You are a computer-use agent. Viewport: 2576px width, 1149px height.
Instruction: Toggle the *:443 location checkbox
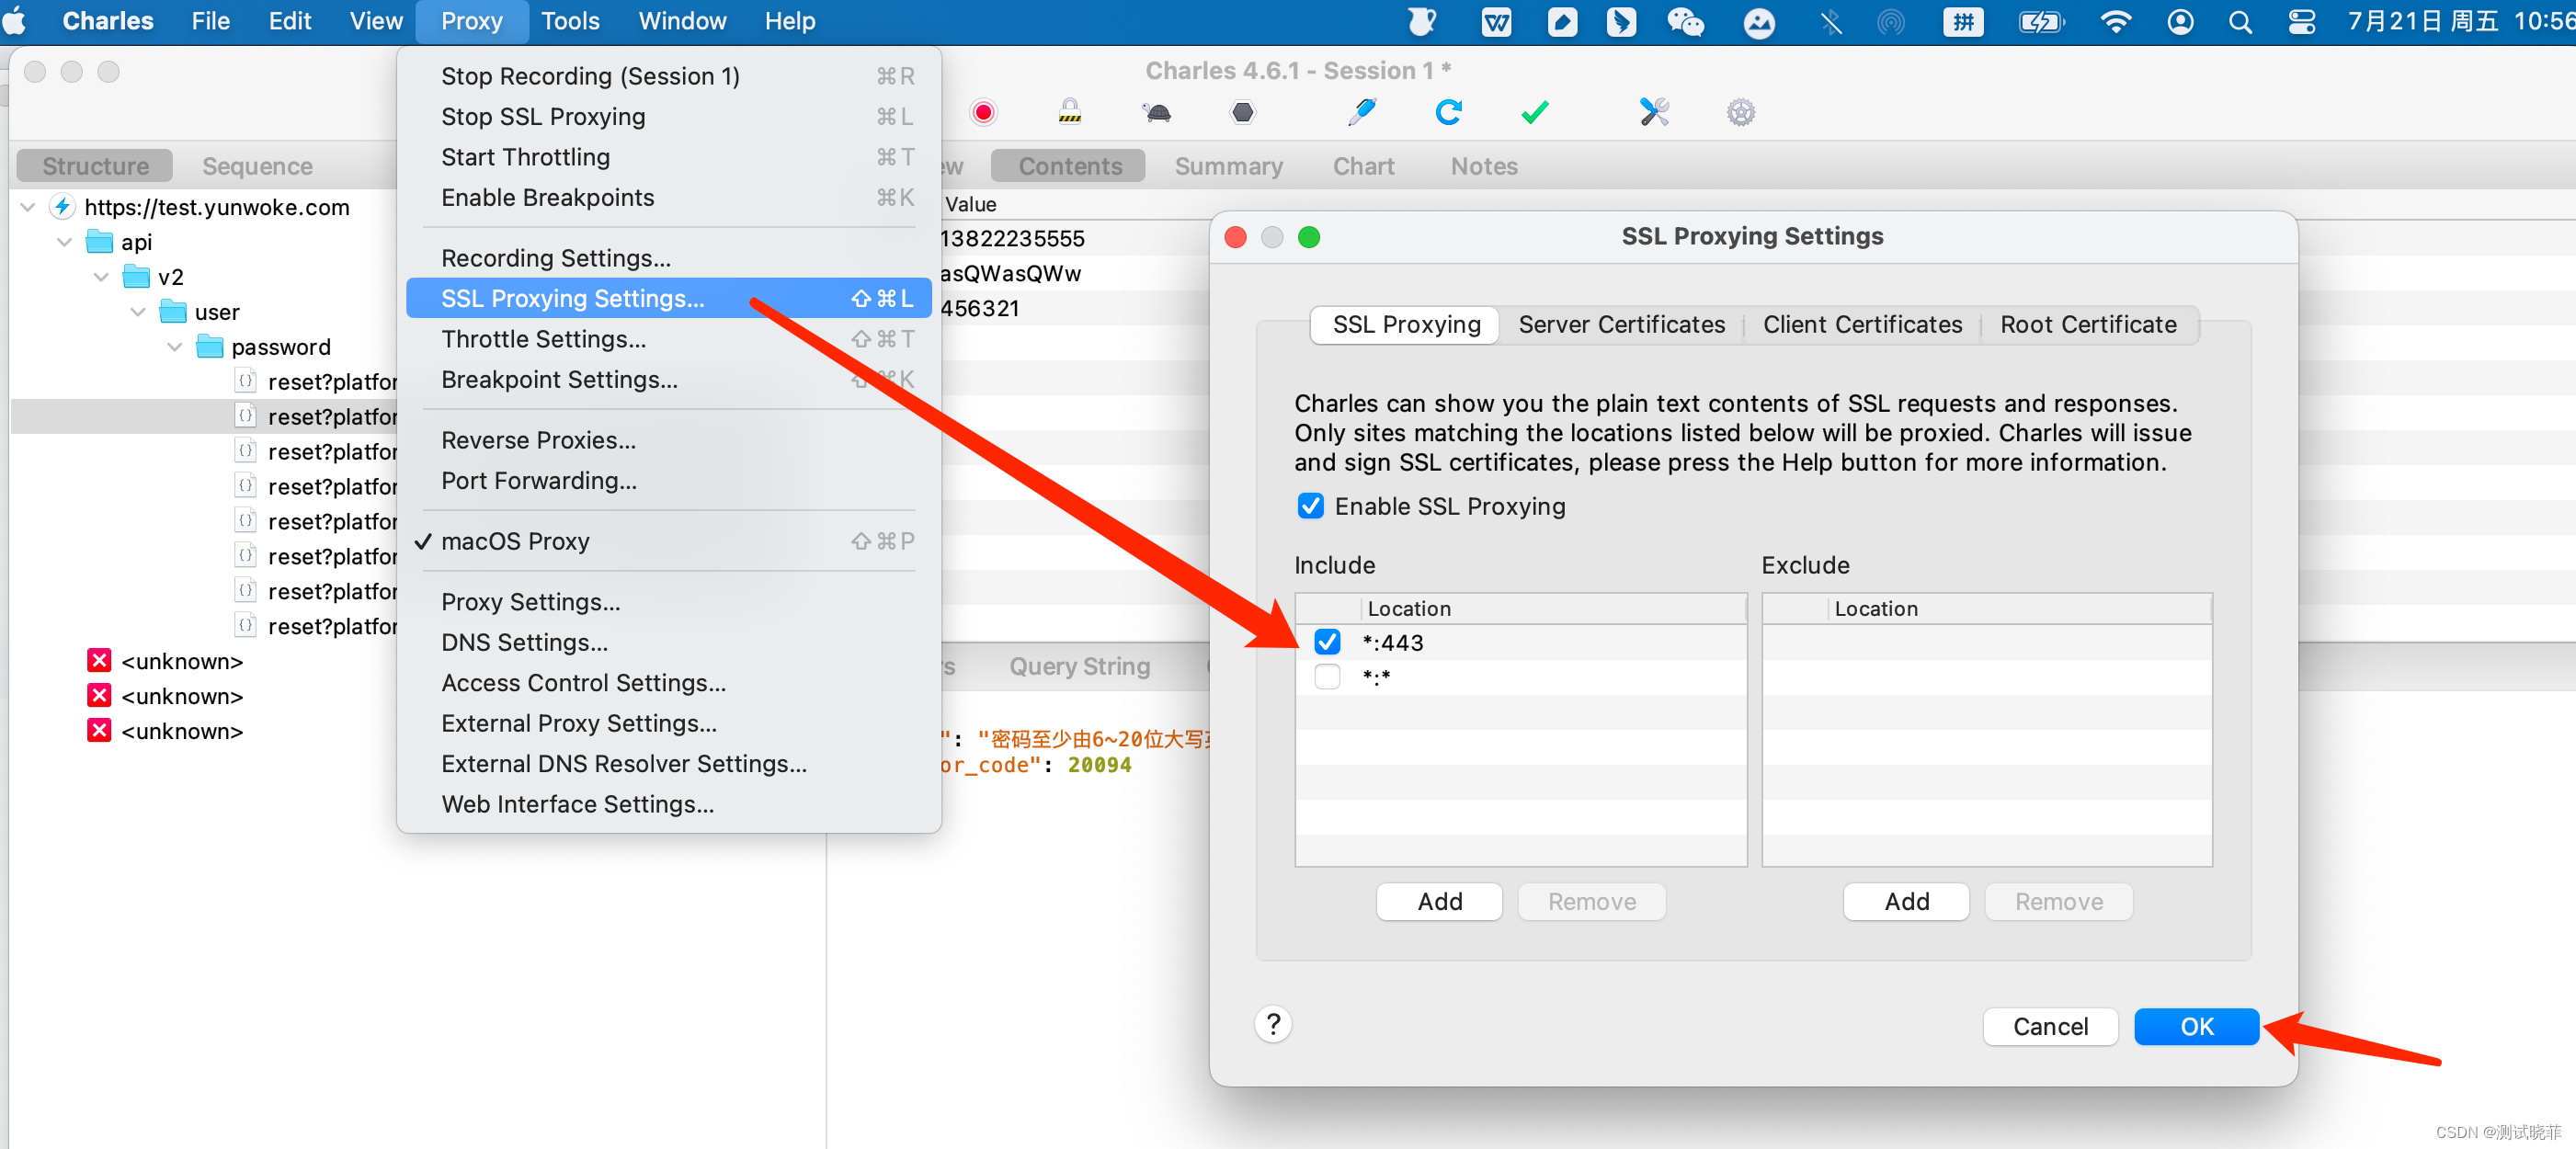1326,642
